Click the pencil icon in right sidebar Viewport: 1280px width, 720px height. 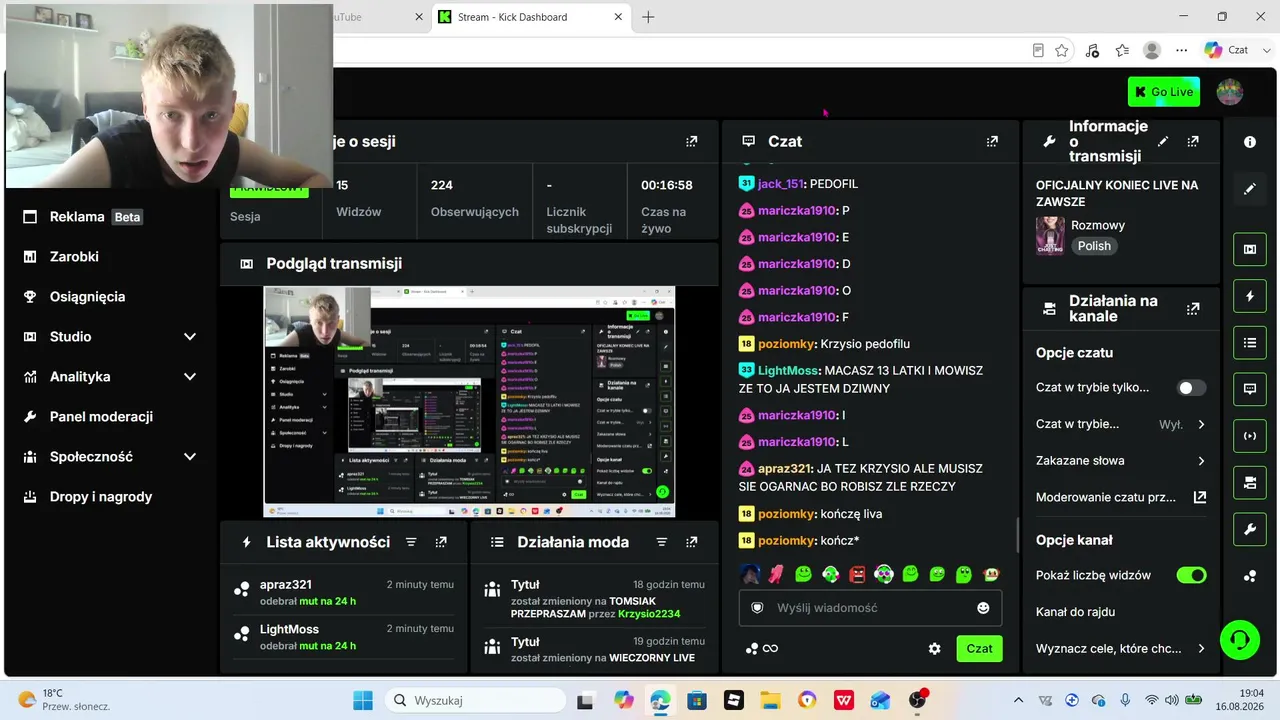[x=1250, y=189]
